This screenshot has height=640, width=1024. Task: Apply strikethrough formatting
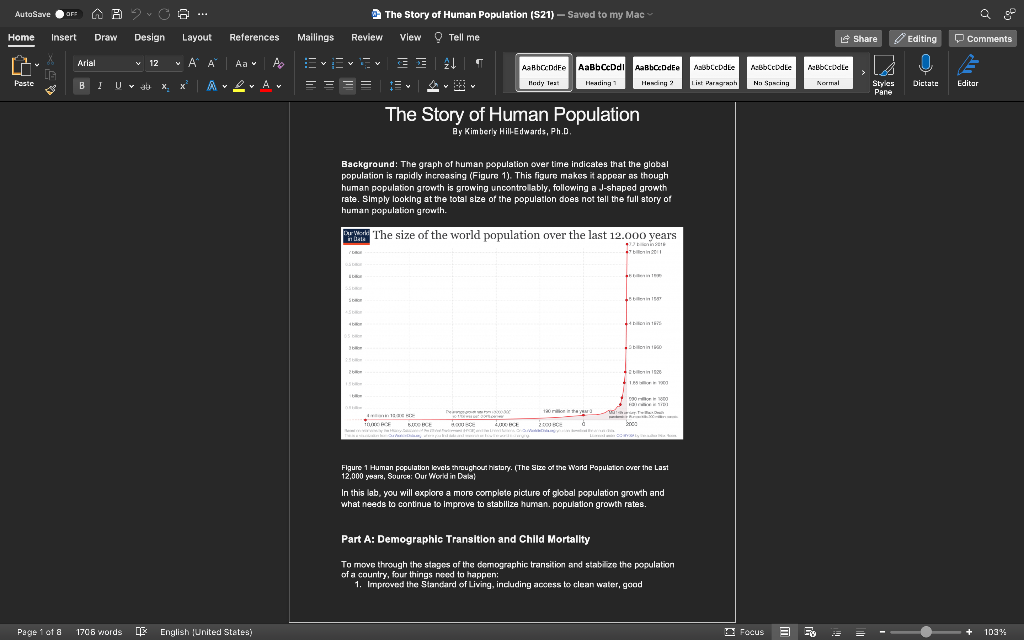145,86
